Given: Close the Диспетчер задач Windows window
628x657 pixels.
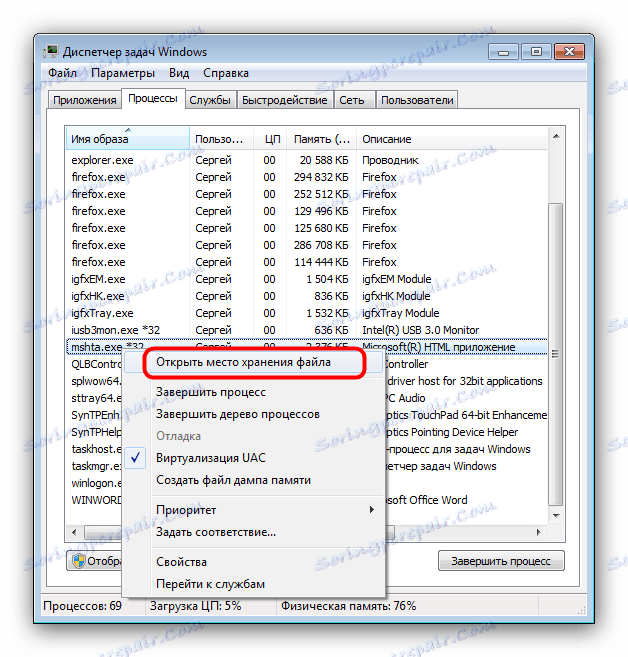Looking at the screenshot, I should click(x=569, y=52).
